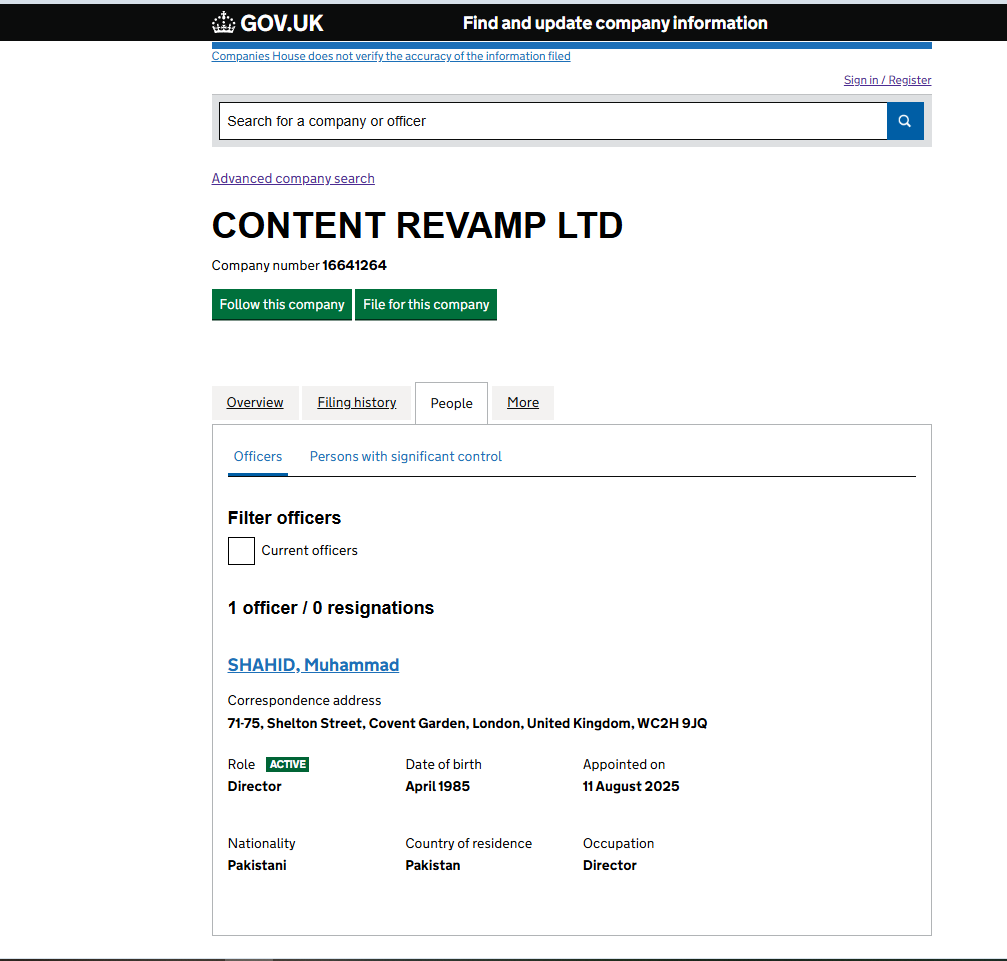Image resolution: width=1007 pixels, height=961 pixels.
Task: Click the magnifying glass search button
Action: pos(905,121)
